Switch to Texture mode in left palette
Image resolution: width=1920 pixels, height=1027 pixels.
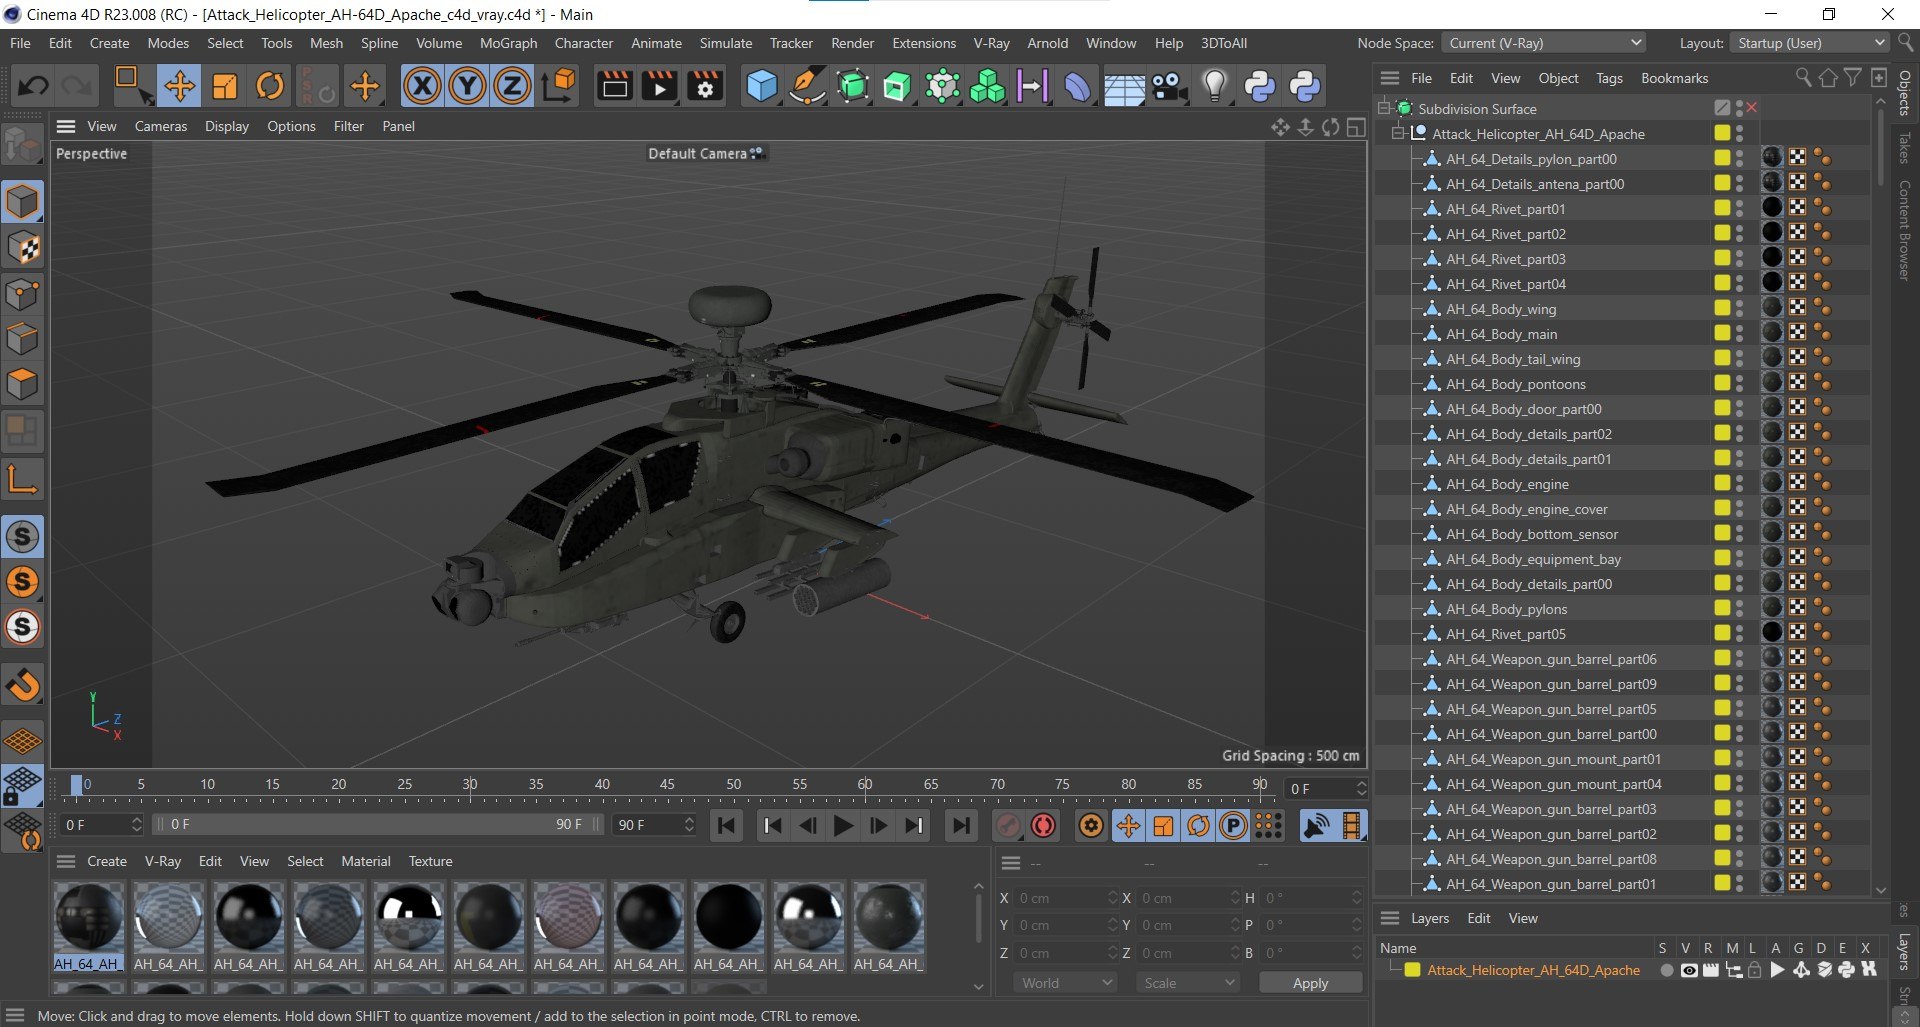(x=23, y=247)
